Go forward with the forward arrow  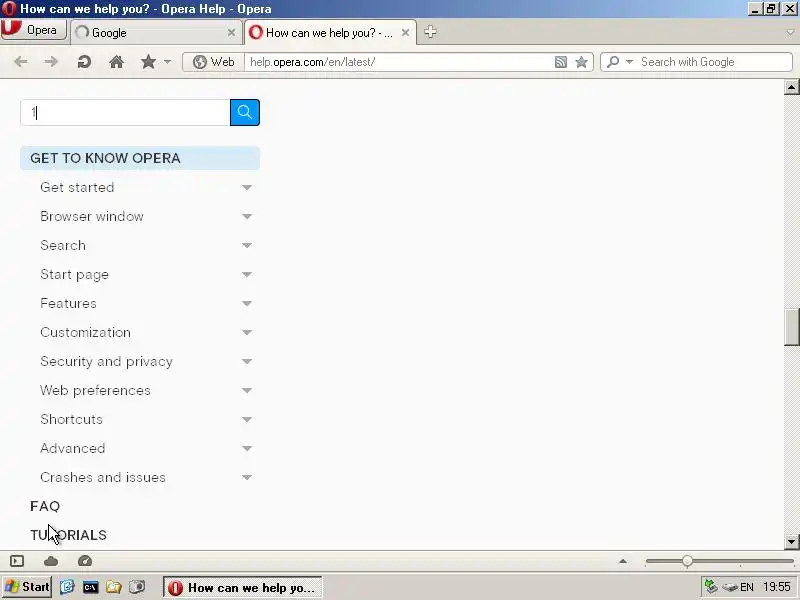(x=51, y=62)
